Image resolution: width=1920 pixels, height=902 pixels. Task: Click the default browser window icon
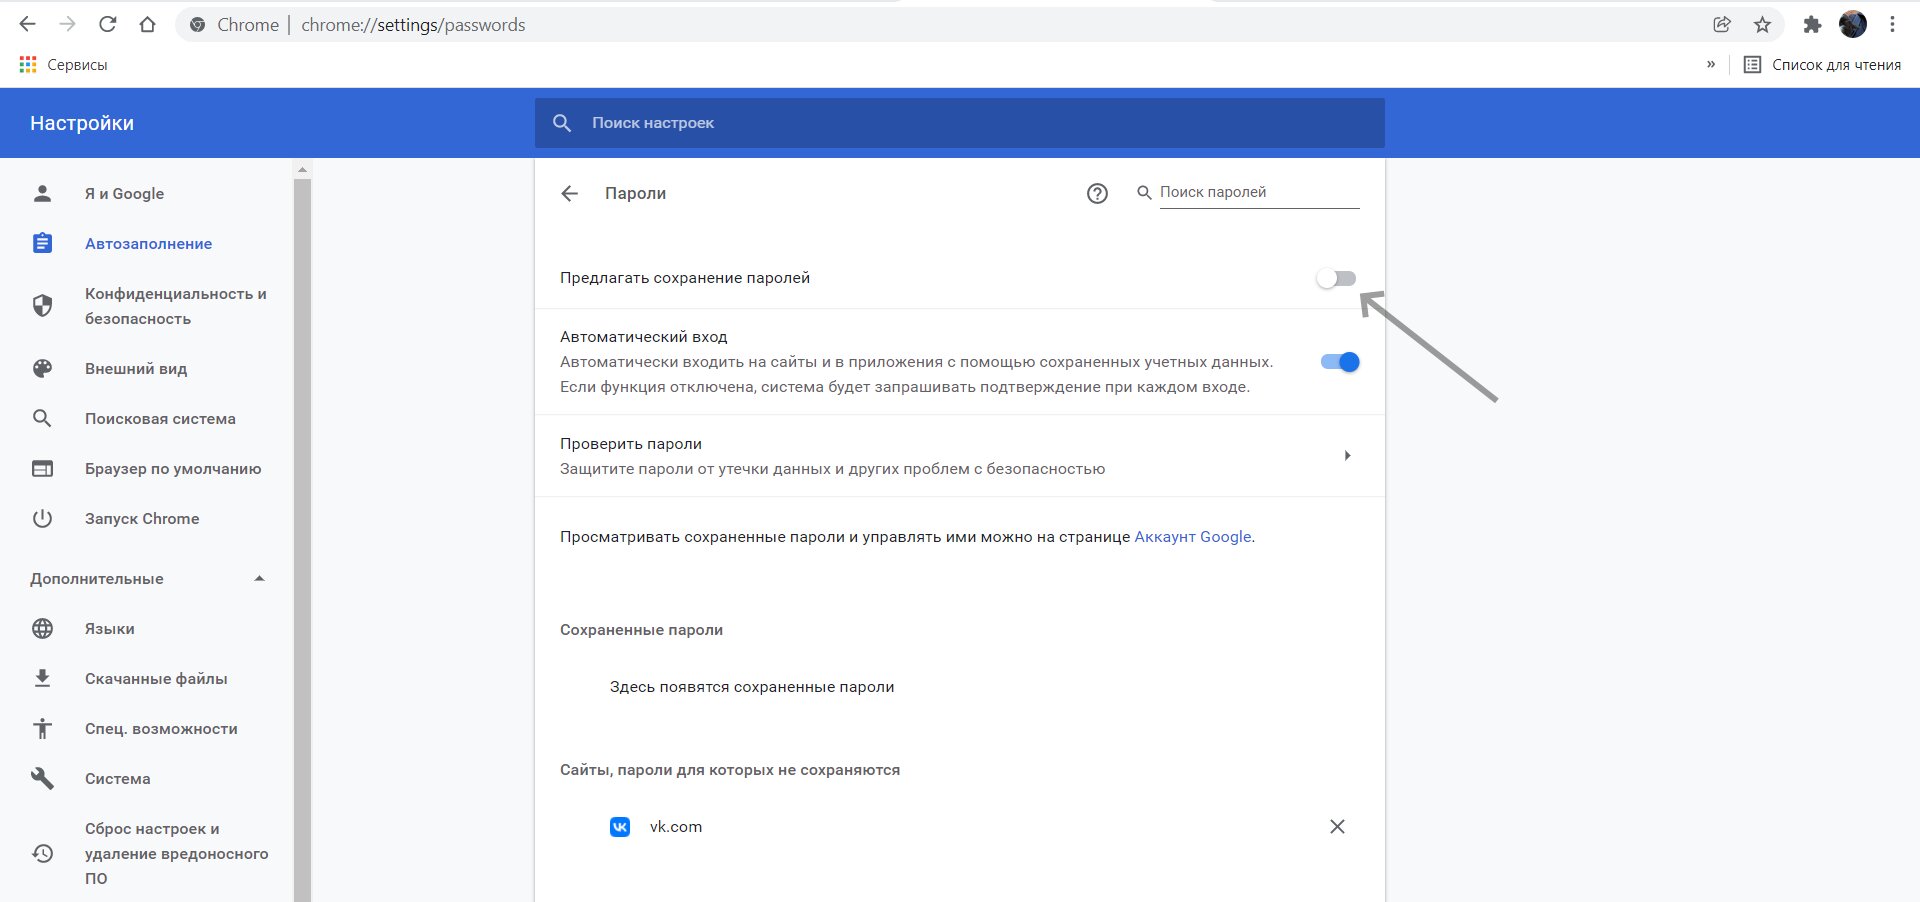click(42, 468)
